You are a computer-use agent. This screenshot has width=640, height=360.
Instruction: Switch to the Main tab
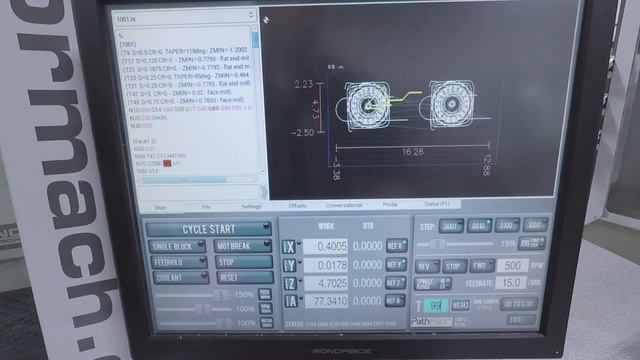point(161,207)
